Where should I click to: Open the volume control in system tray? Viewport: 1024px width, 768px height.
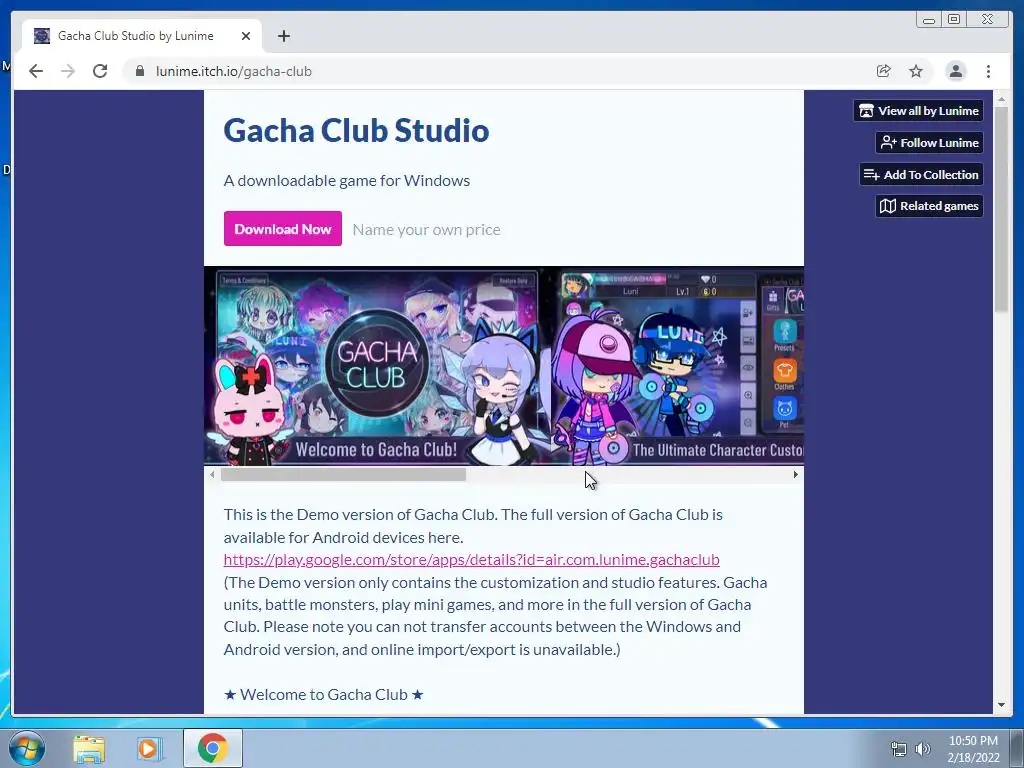[x=923, y=749]
